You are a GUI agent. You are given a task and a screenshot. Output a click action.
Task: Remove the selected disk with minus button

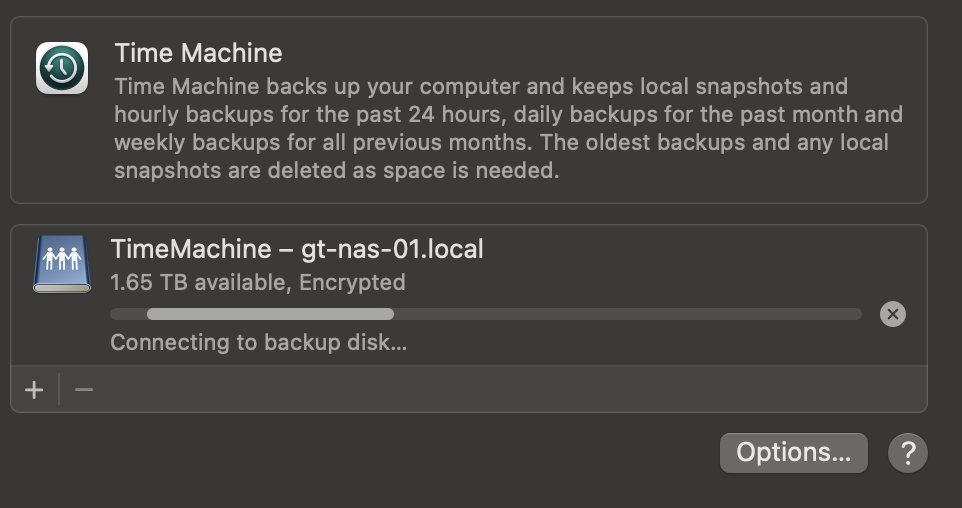tap(84, 389)
